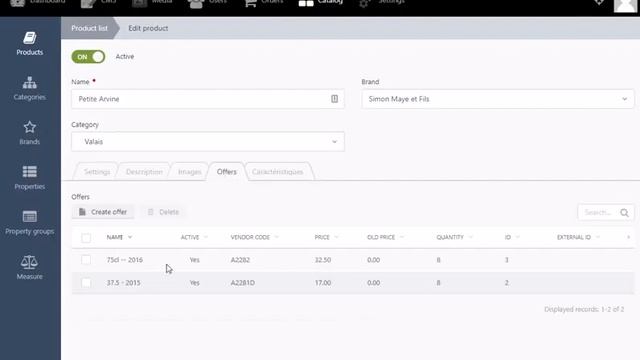The width and height of the screenshot is (640, 360).
Task: Toggle the Active ON switch
Action: (88, 57)
